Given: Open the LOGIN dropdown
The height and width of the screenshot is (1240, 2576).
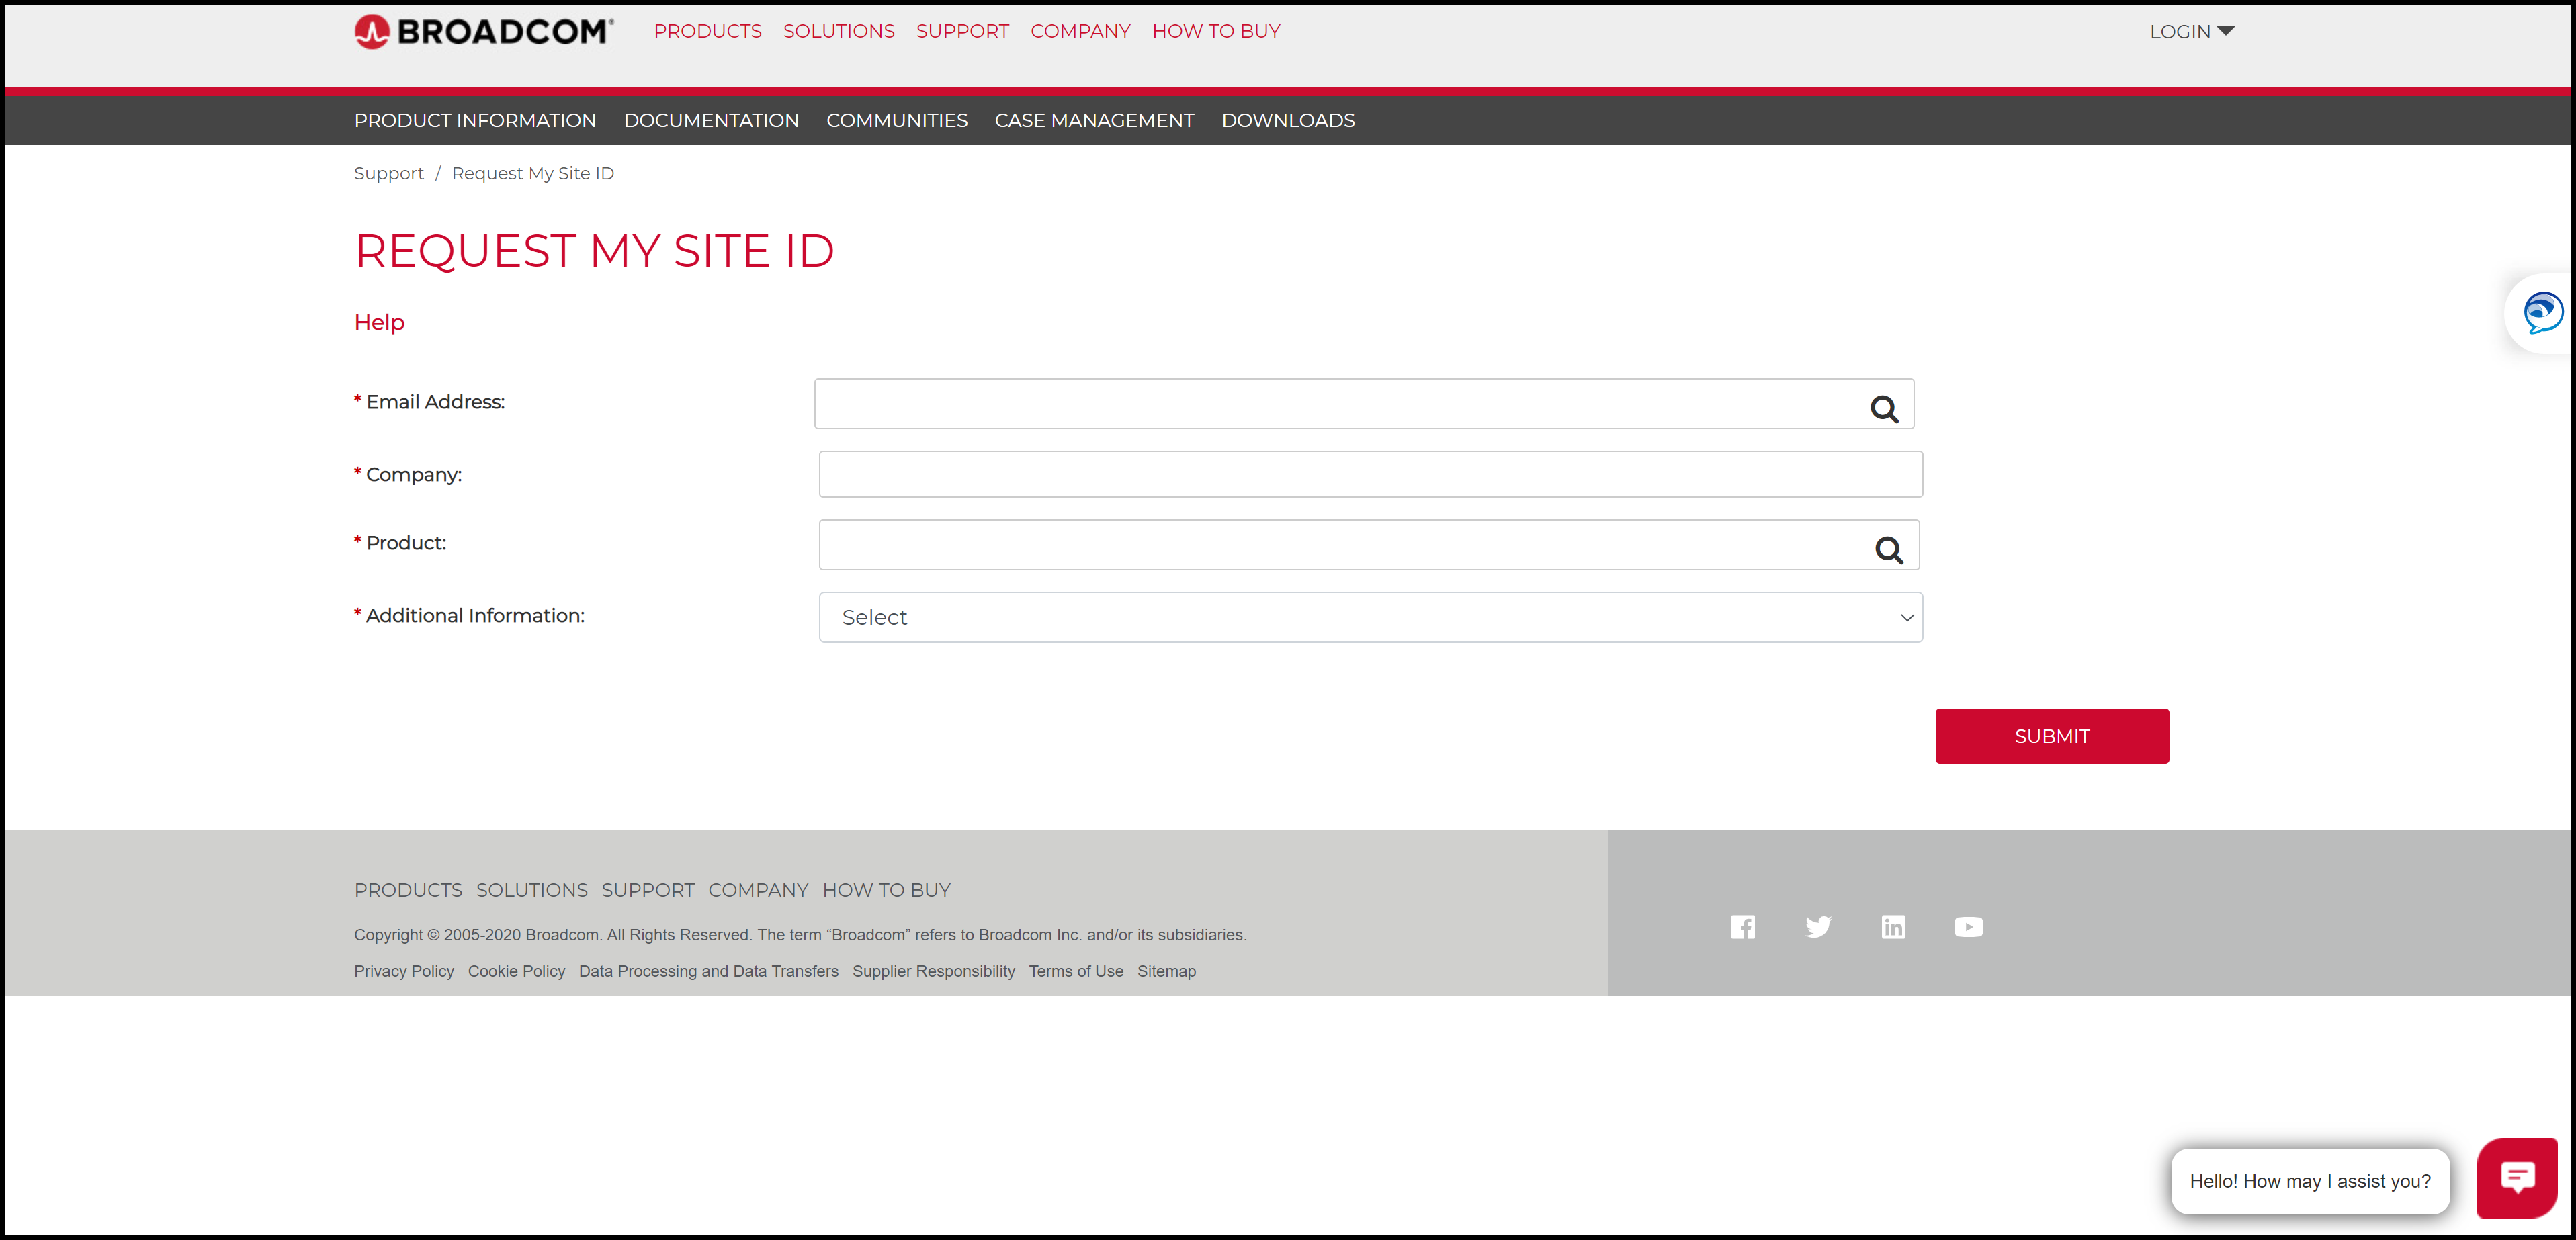Looking at the screenshot, I should pyautogui.click(x=2192, y=31).
